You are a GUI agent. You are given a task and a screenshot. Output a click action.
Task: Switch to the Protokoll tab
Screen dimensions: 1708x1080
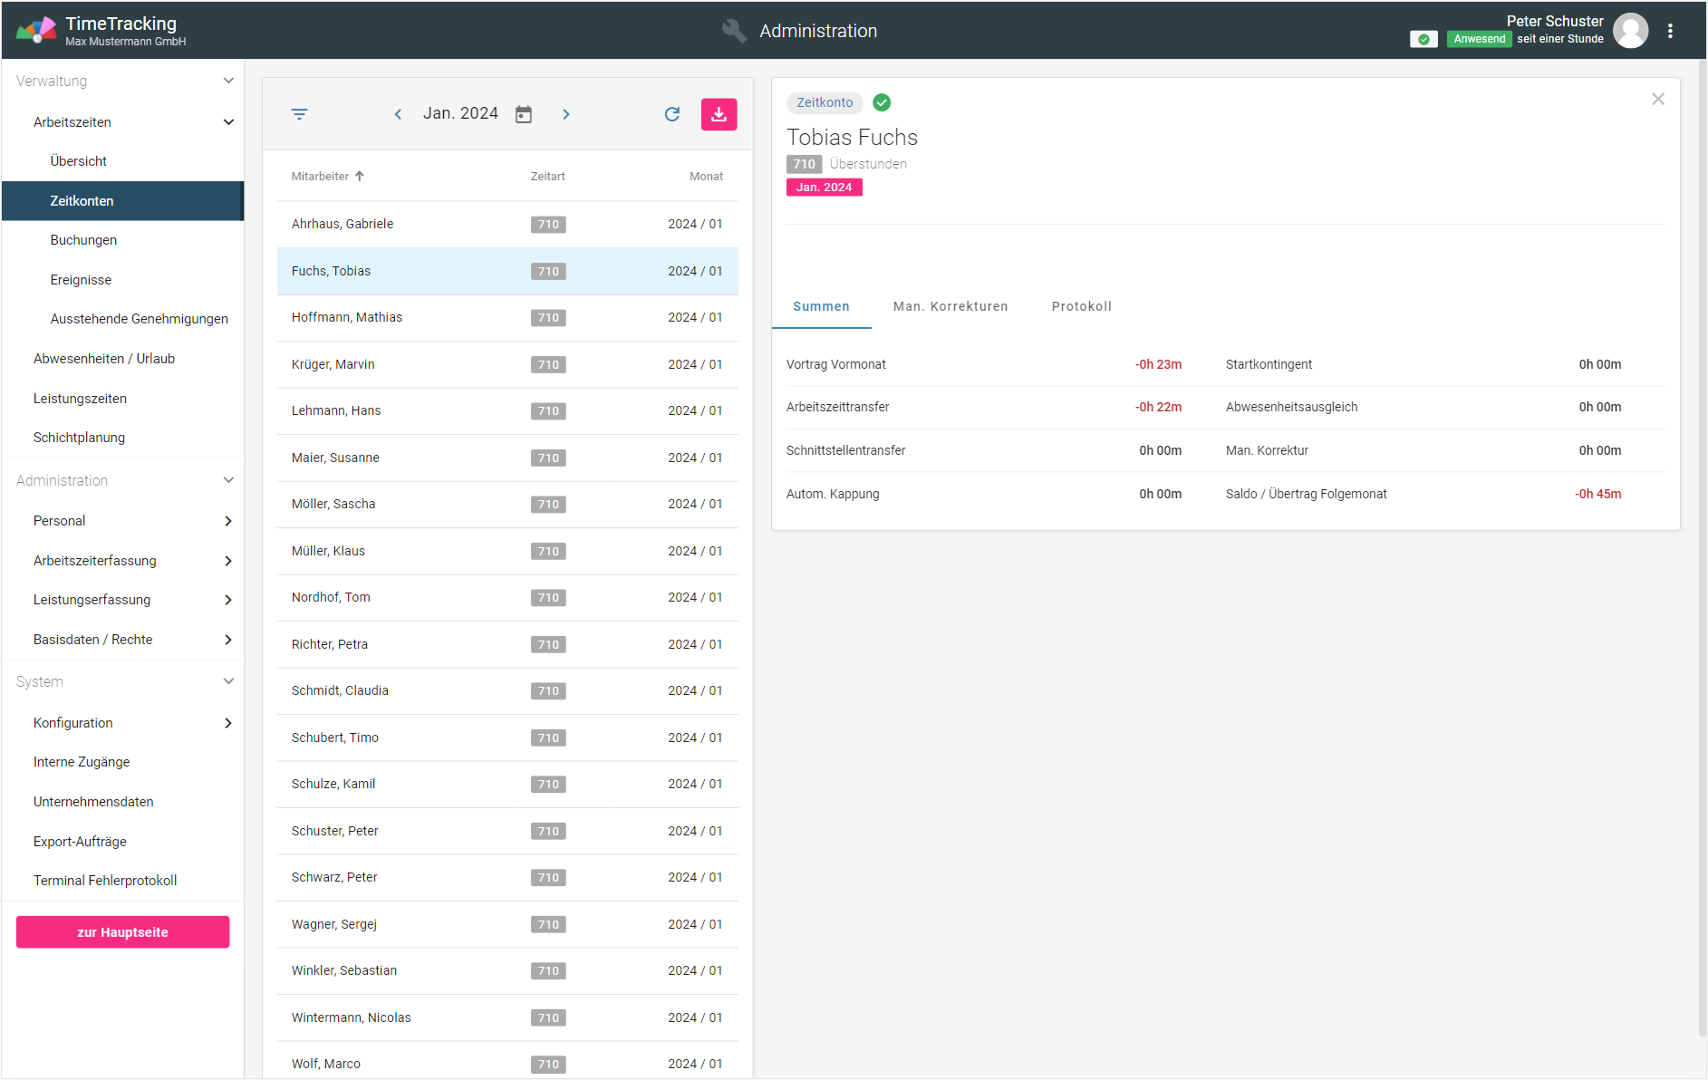pyautogui.click(x=1081, y=306)
